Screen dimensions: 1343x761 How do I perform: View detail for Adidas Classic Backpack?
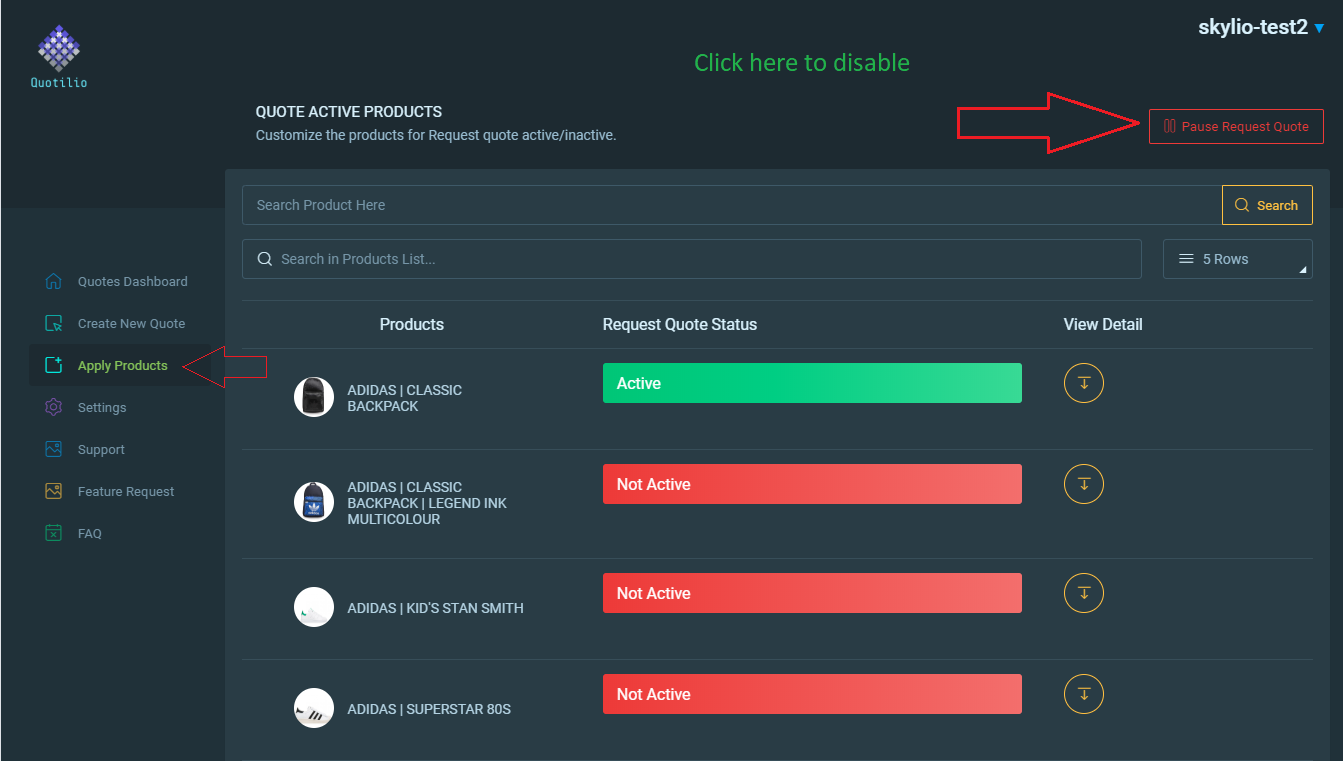1083,383
